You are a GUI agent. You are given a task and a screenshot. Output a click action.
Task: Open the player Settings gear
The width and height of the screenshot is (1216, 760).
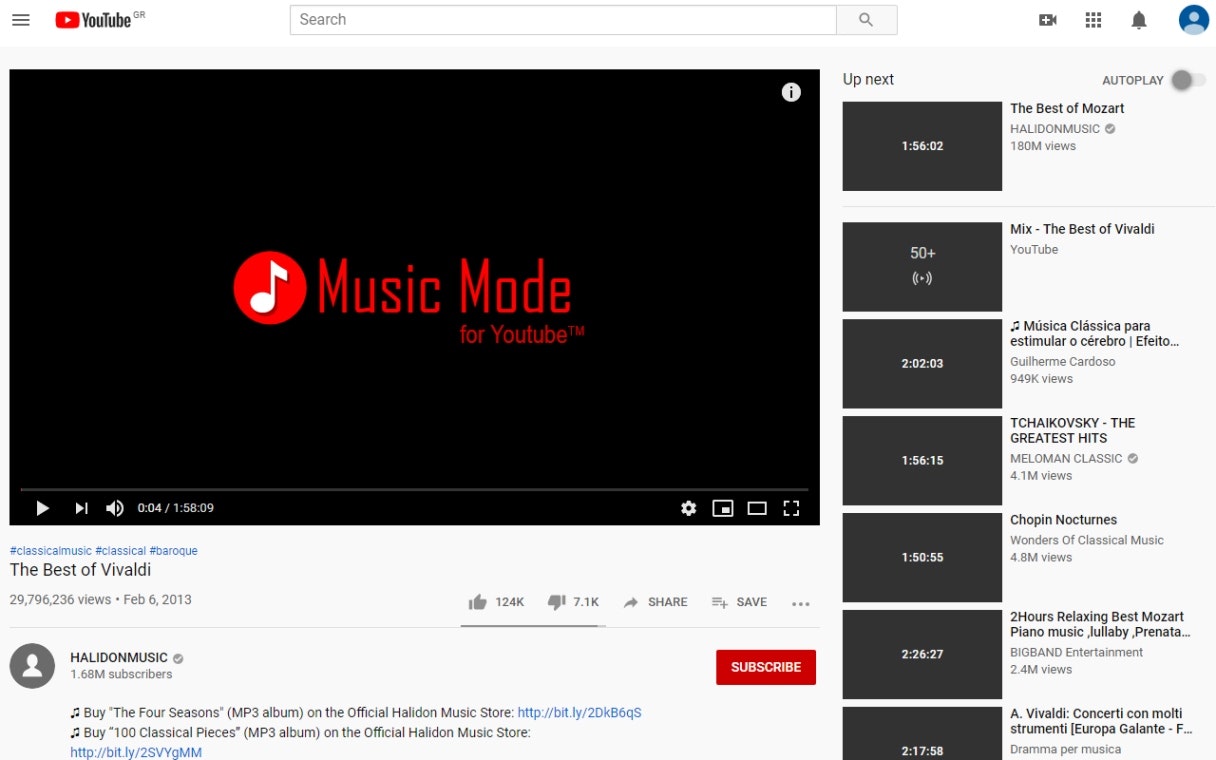[688, 508]
